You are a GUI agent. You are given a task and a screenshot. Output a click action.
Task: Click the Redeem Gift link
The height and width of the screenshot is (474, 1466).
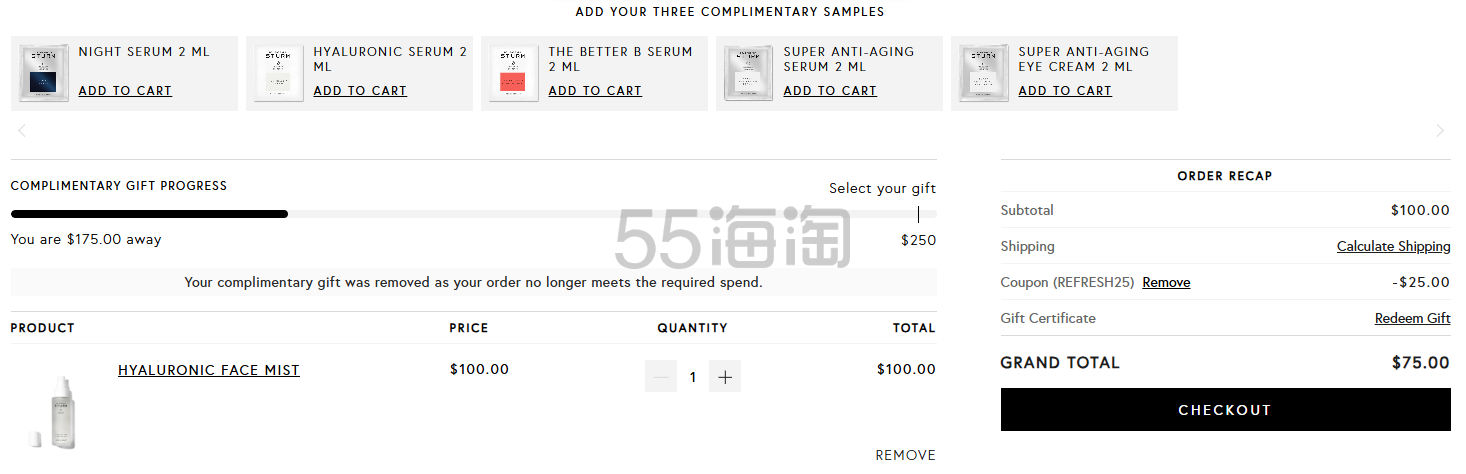pyautogui.click(x=1412, y=319)
